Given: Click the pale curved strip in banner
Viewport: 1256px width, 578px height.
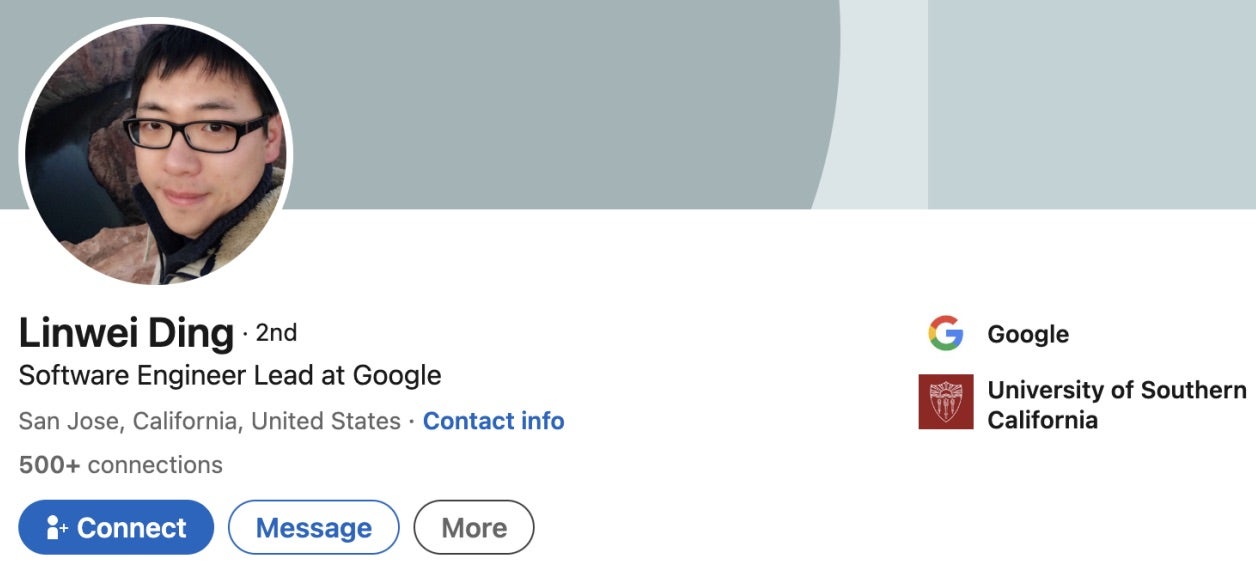Looking at the screenshot, I should click(x=880, y=100).
